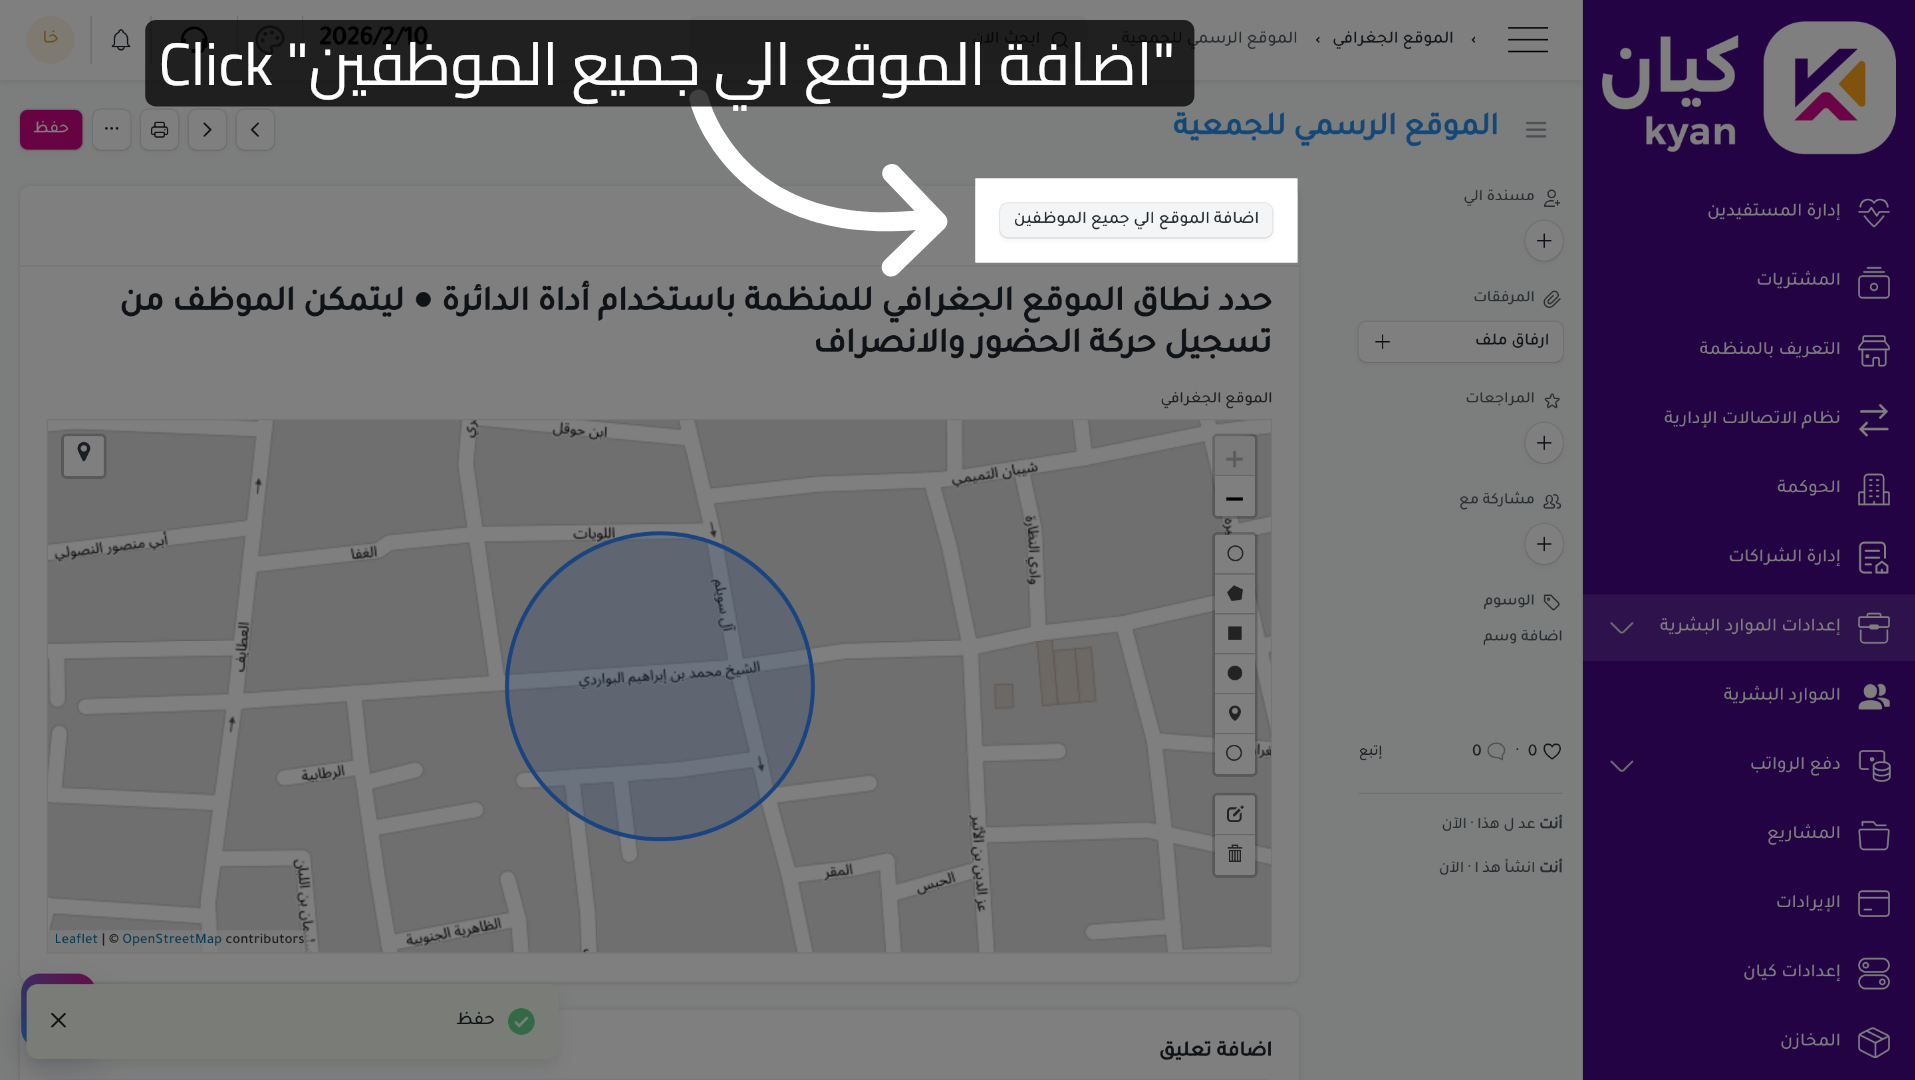
Task: Save changes with the حفظ button
Action: [51, 129]
